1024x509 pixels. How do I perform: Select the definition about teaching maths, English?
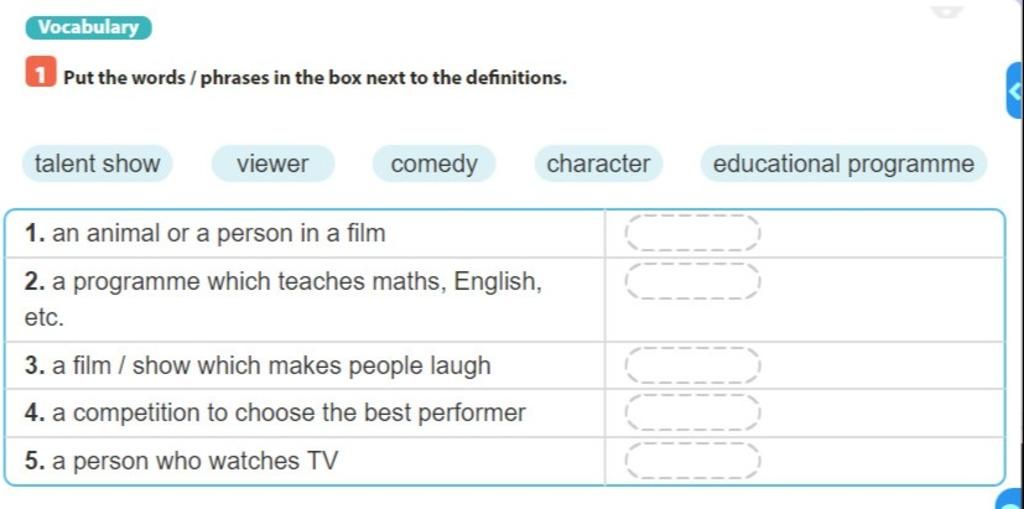(283, 299)
